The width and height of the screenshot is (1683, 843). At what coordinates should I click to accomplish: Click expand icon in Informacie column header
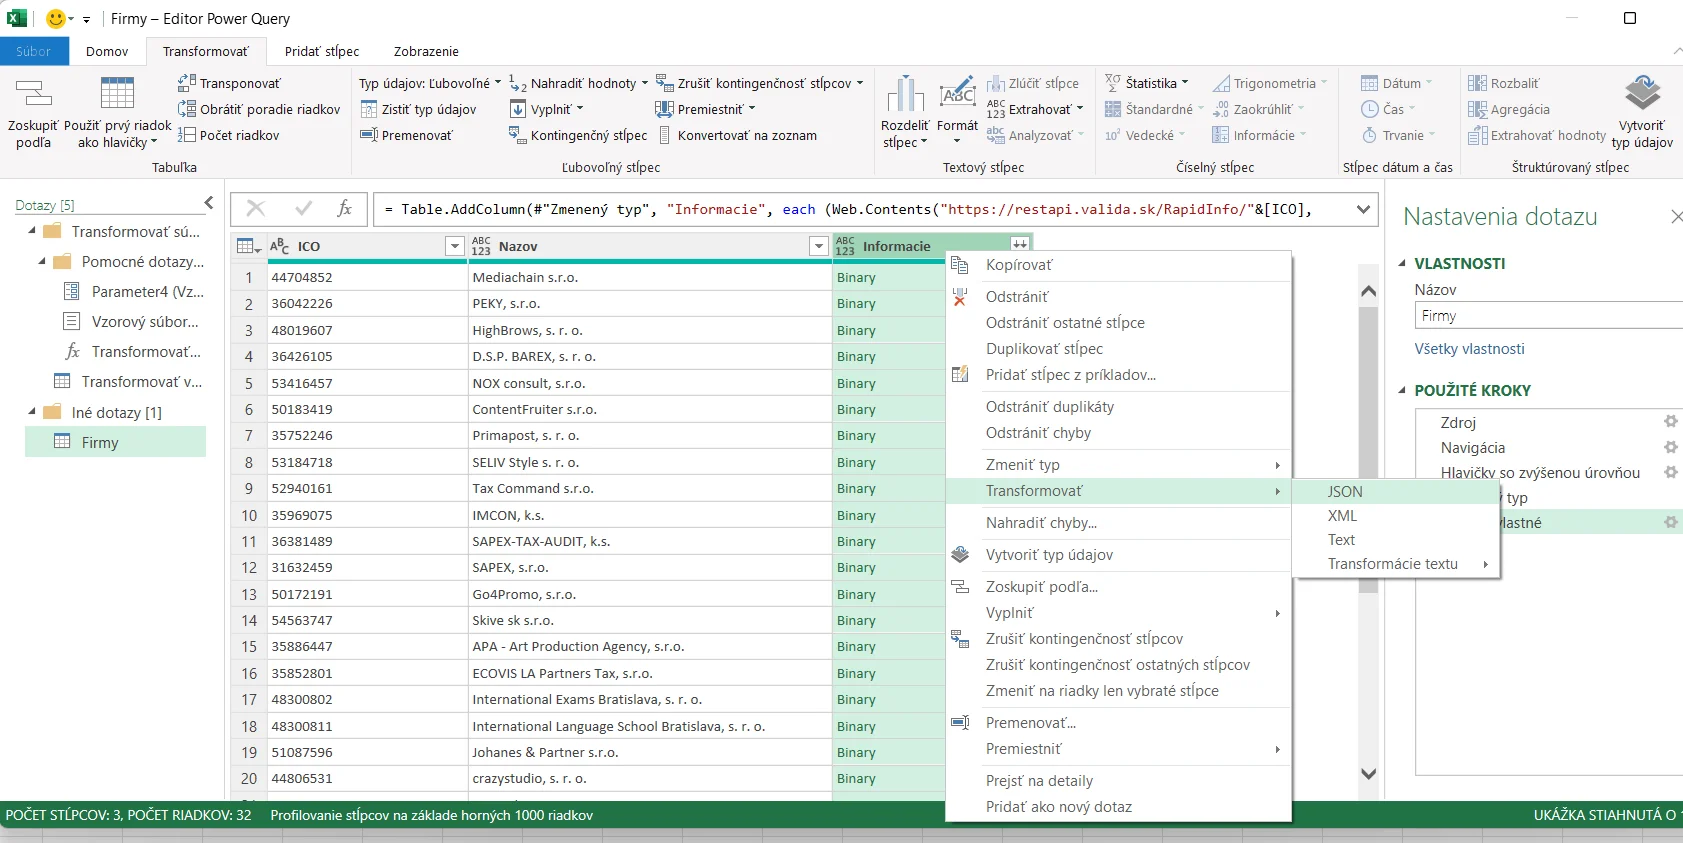(1019, 245)
